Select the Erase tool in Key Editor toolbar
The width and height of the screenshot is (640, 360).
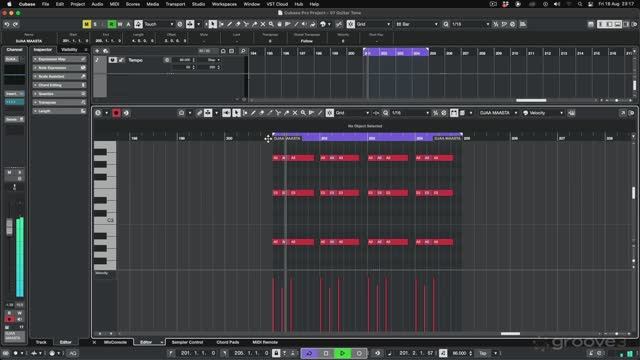(261, 113)
